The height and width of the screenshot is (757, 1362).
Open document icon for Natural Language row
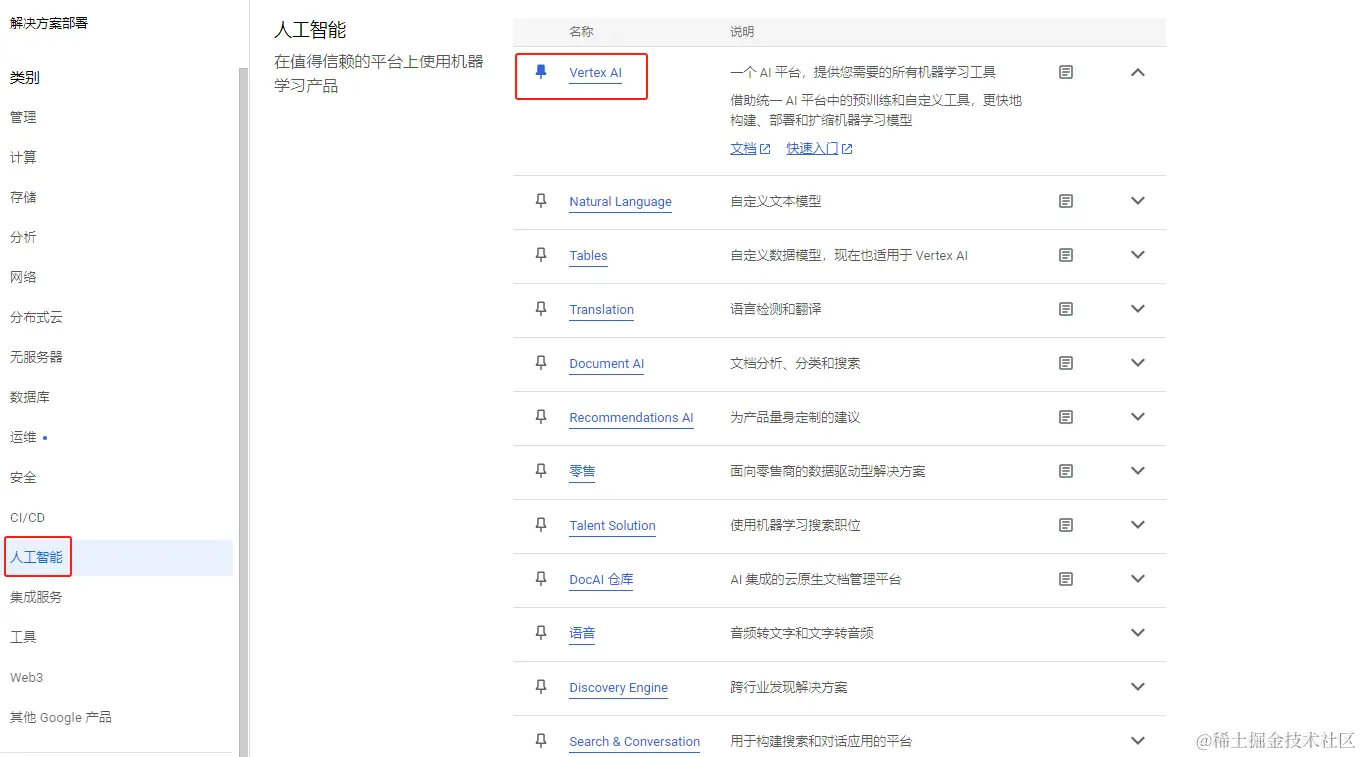pos(1066,201)
